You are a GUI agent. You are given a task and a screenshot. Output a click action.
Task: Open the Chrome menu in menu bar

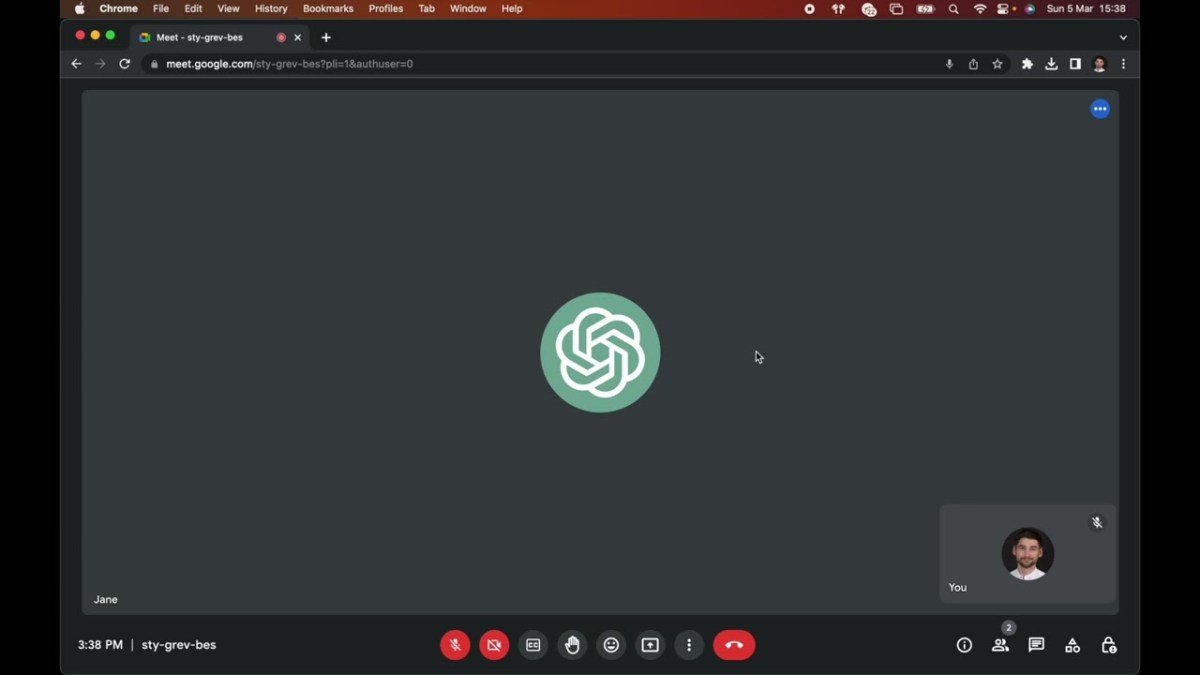118,8
